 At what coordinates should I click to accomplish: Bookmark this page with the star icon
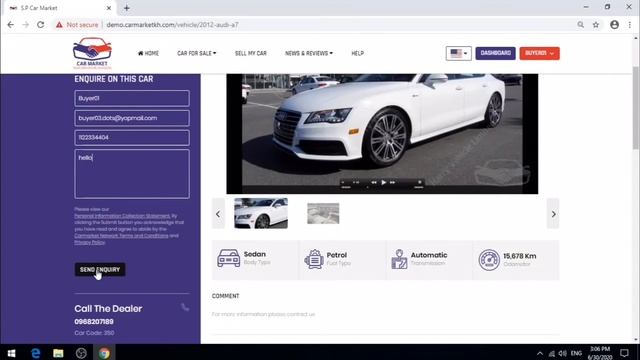pos(596,25)
